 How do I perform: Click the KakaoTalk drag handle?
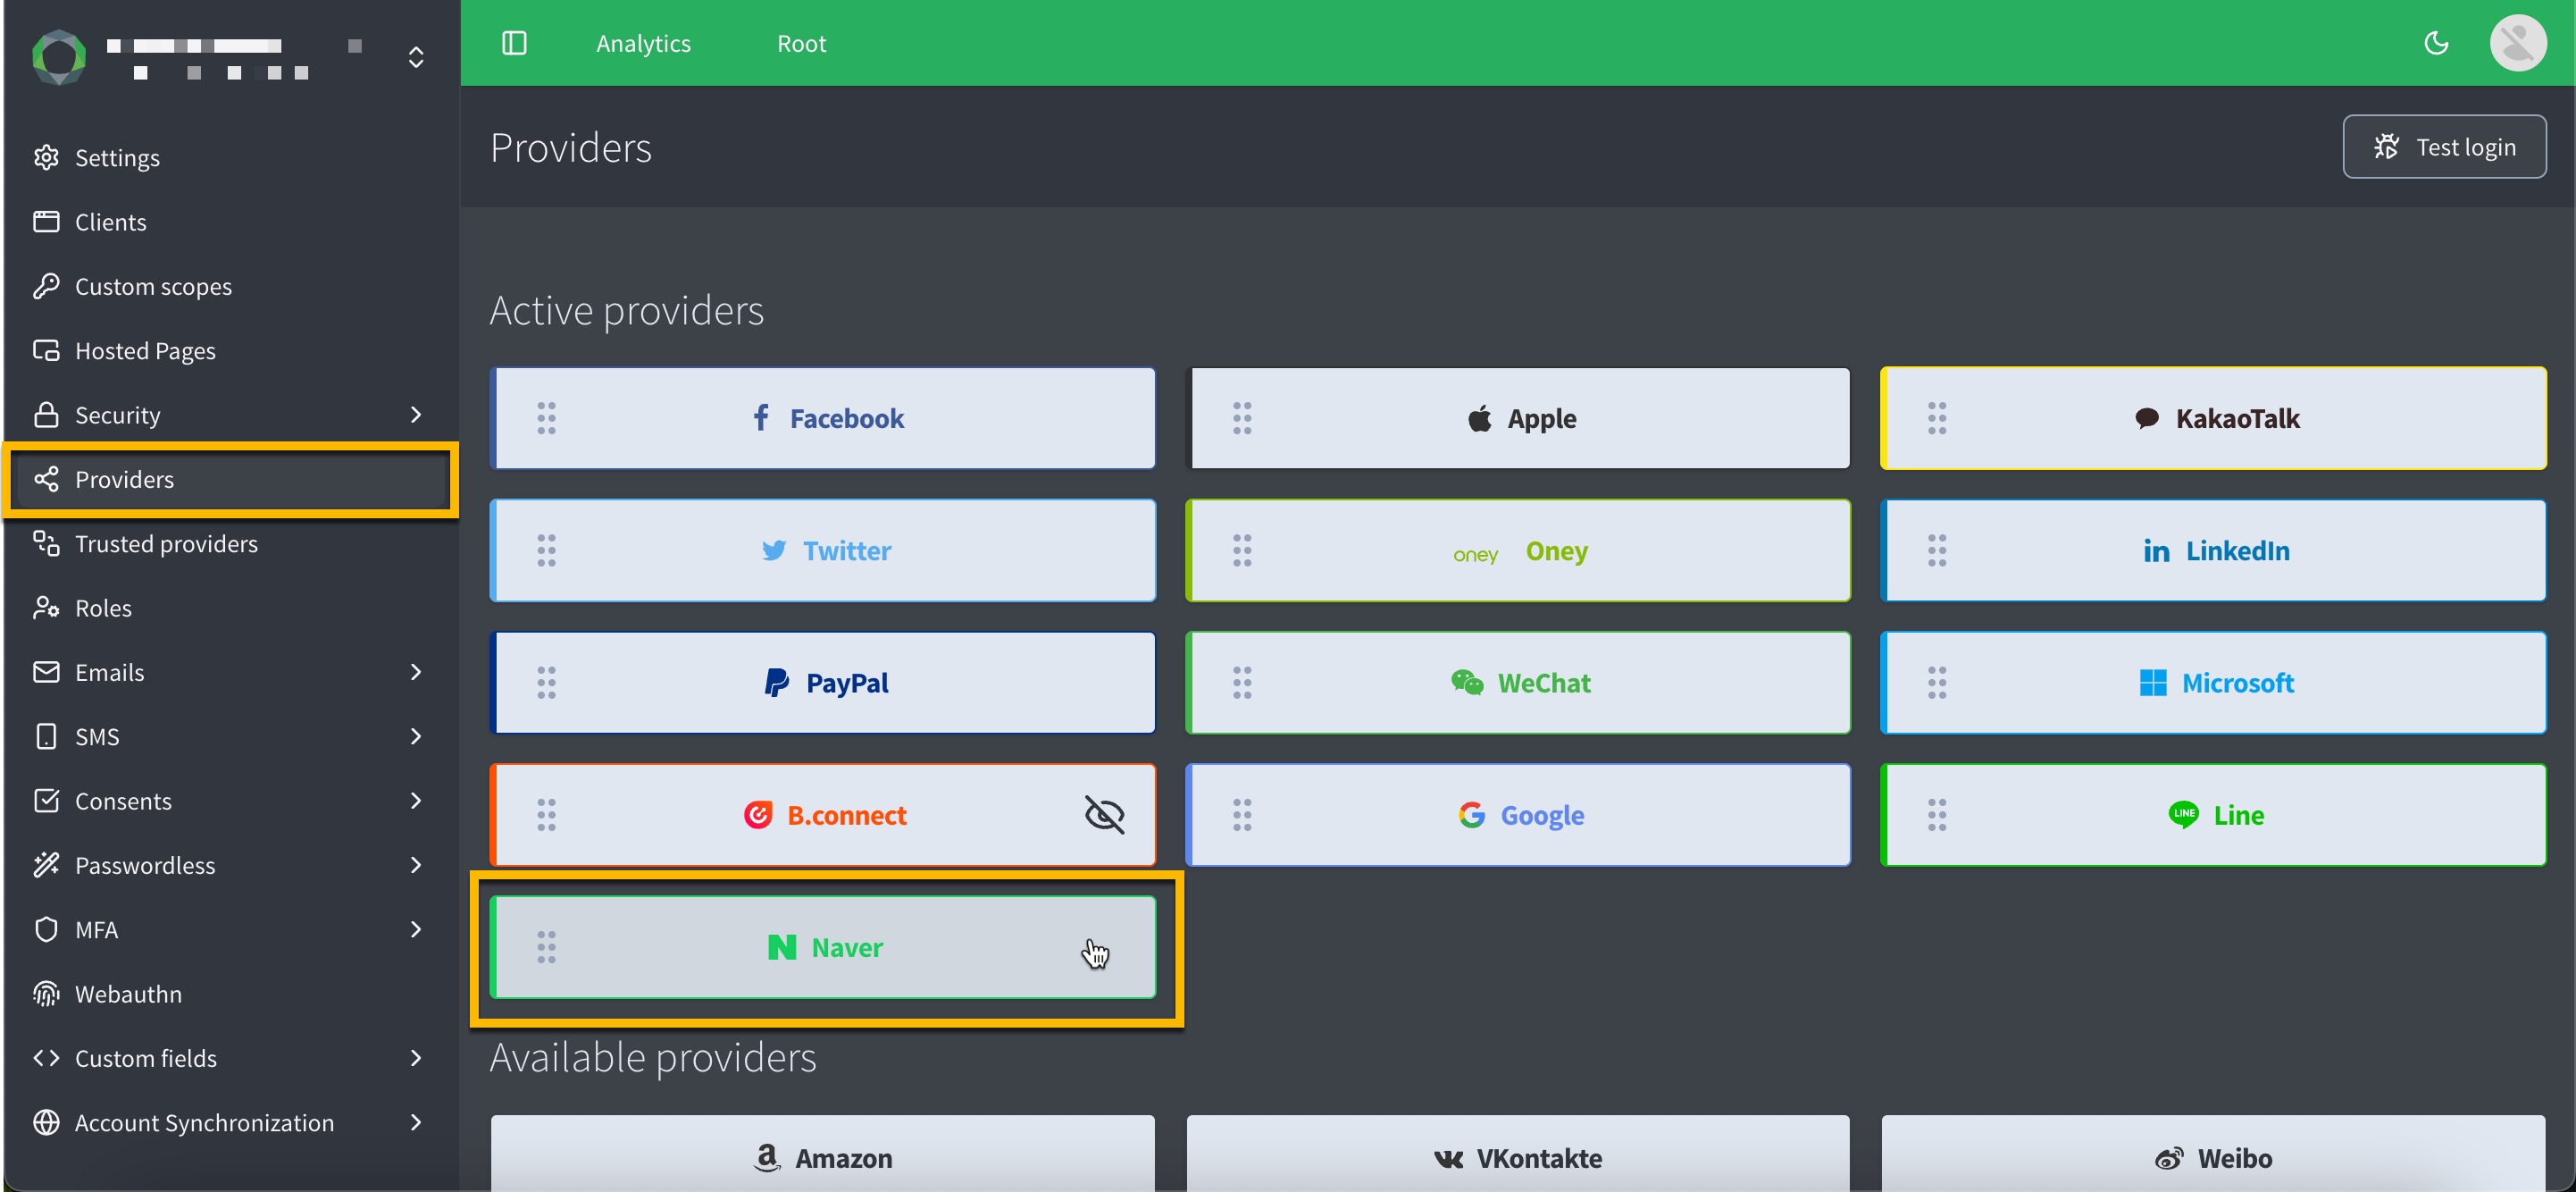pyautogui.click(x=1936, y=418)
